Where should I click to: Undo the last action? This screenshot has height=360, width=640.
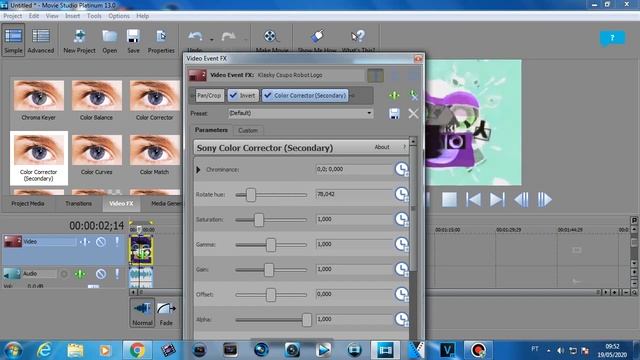(195, 38)
